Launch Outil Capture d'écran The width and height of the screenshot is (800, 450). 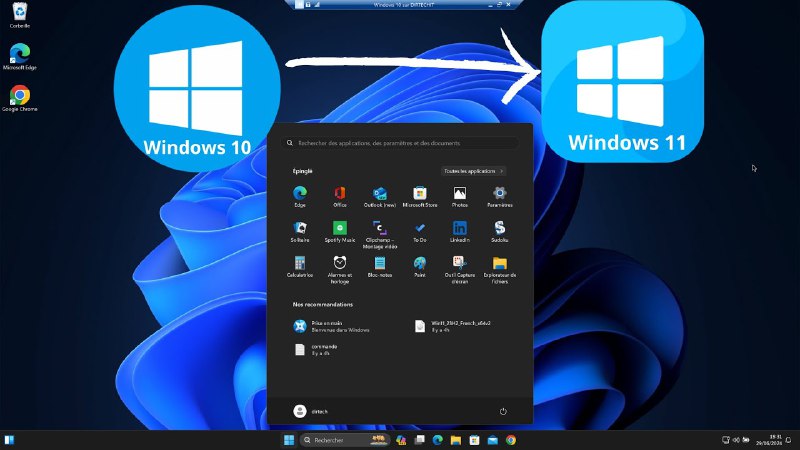(x=460, y=270)
